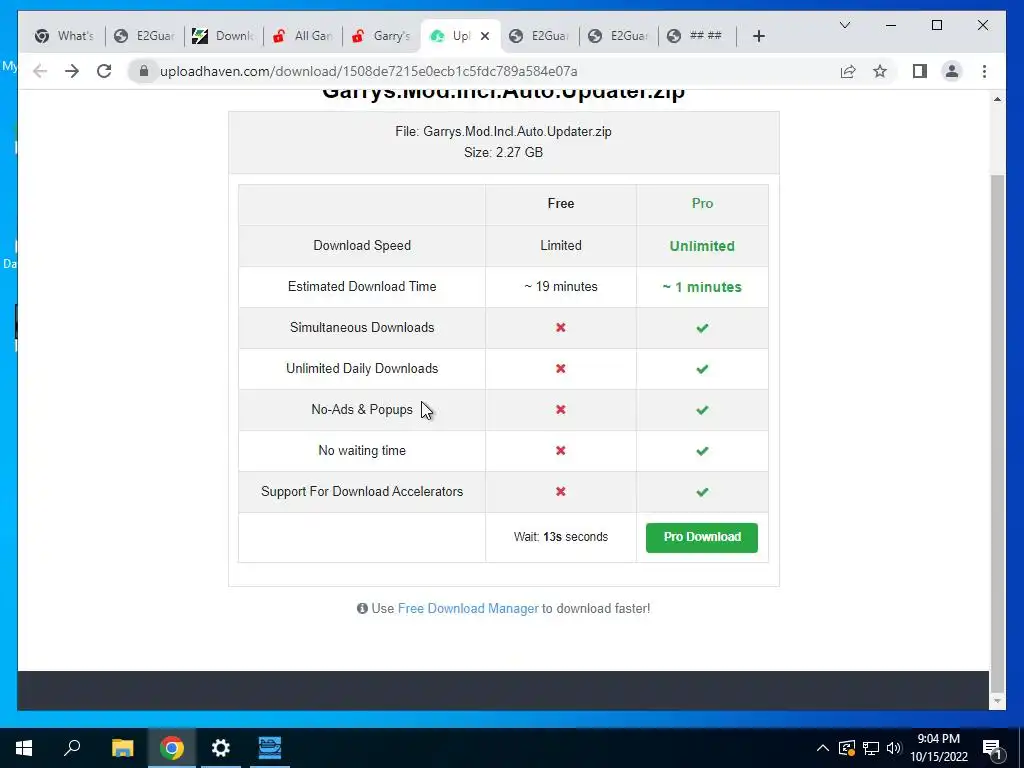Screen dimensions: 1024x768
Task: Open the notification center icon
Action: [x=992, y=749]
